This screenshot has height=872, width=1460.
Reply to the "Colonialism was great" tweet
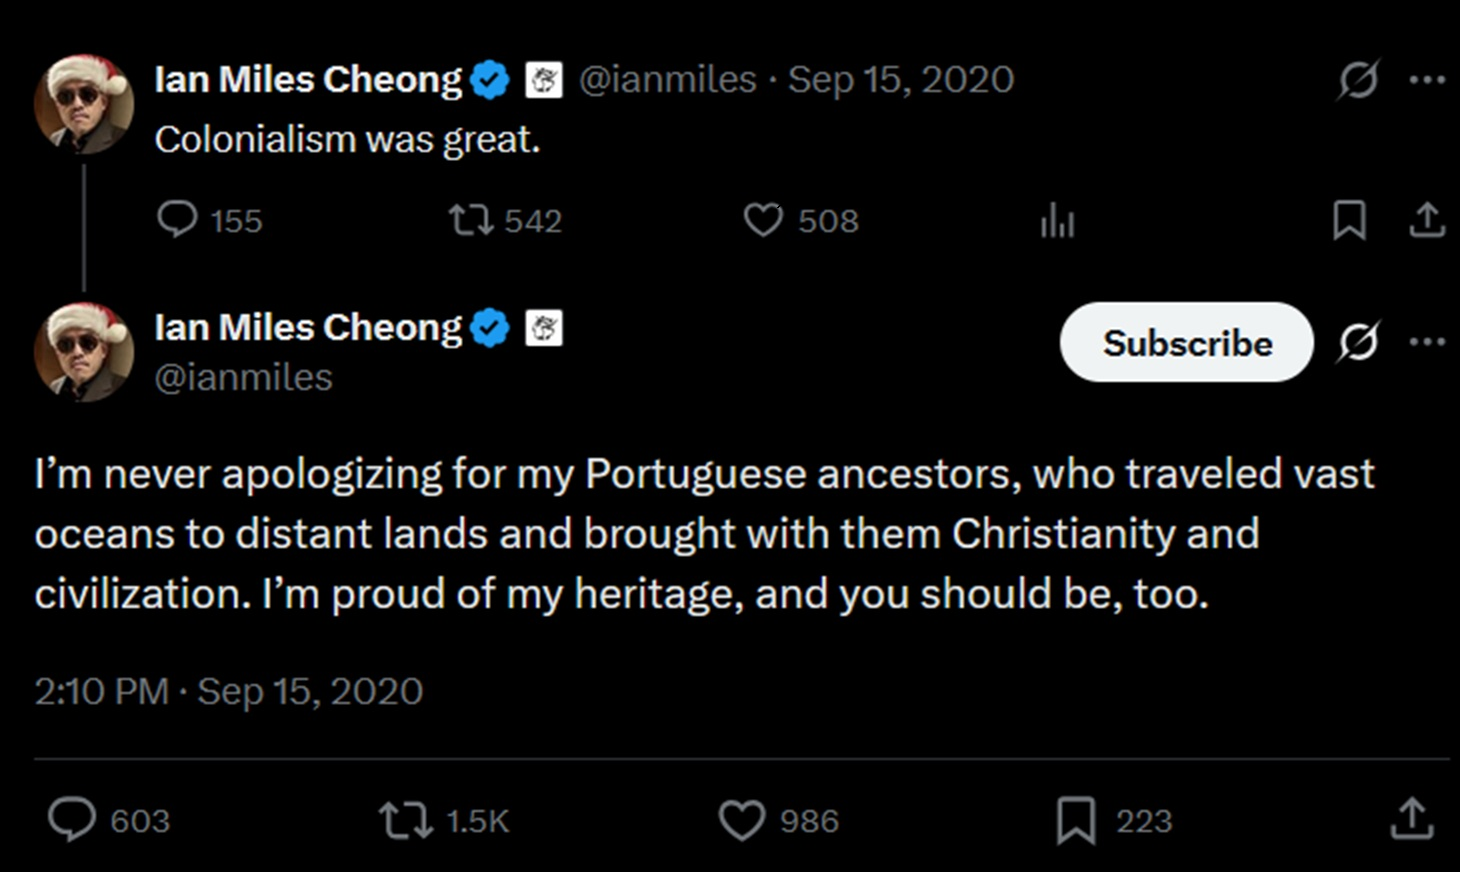coord(178,220)
